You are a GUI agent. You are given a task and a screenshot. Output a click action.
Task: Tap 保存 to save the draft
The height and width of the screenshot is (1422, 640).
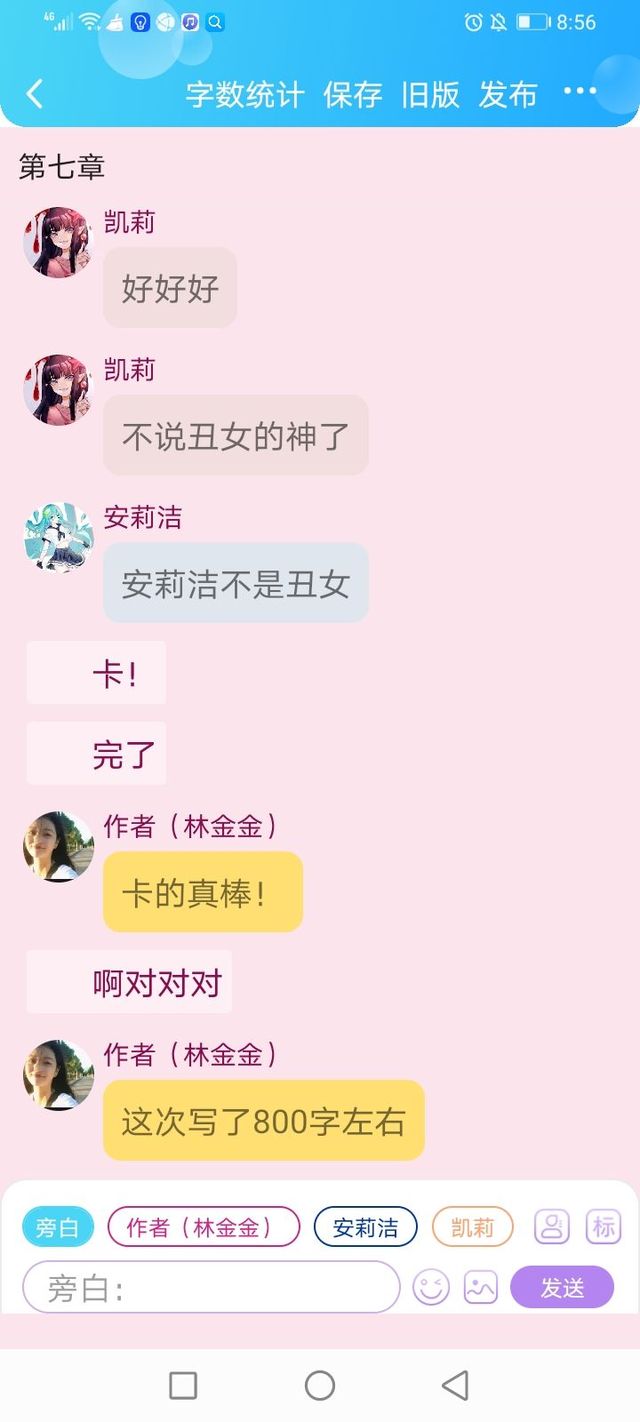coord(353,94)
